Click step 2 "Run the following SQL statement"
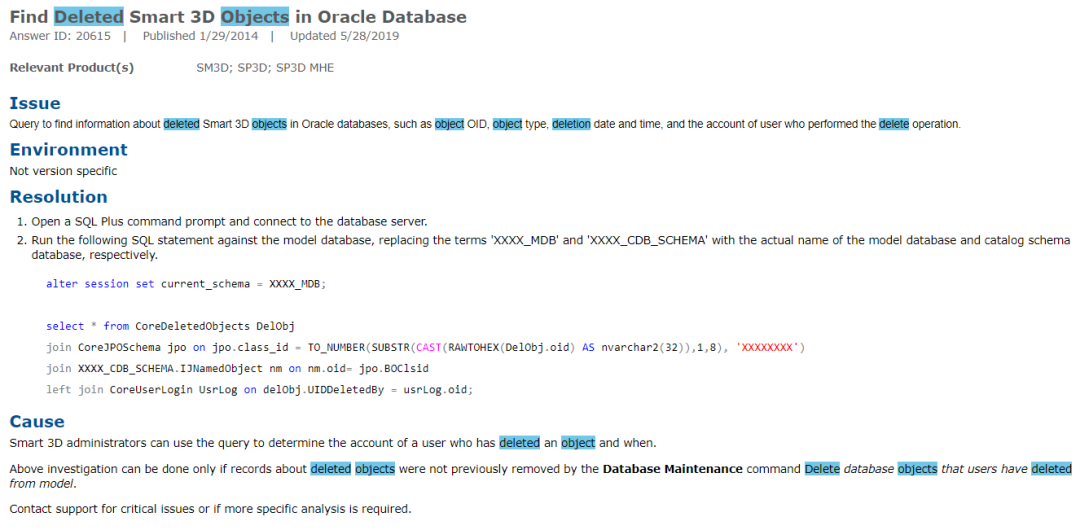Screen dimensions: 1080x530 click(551, 247)
